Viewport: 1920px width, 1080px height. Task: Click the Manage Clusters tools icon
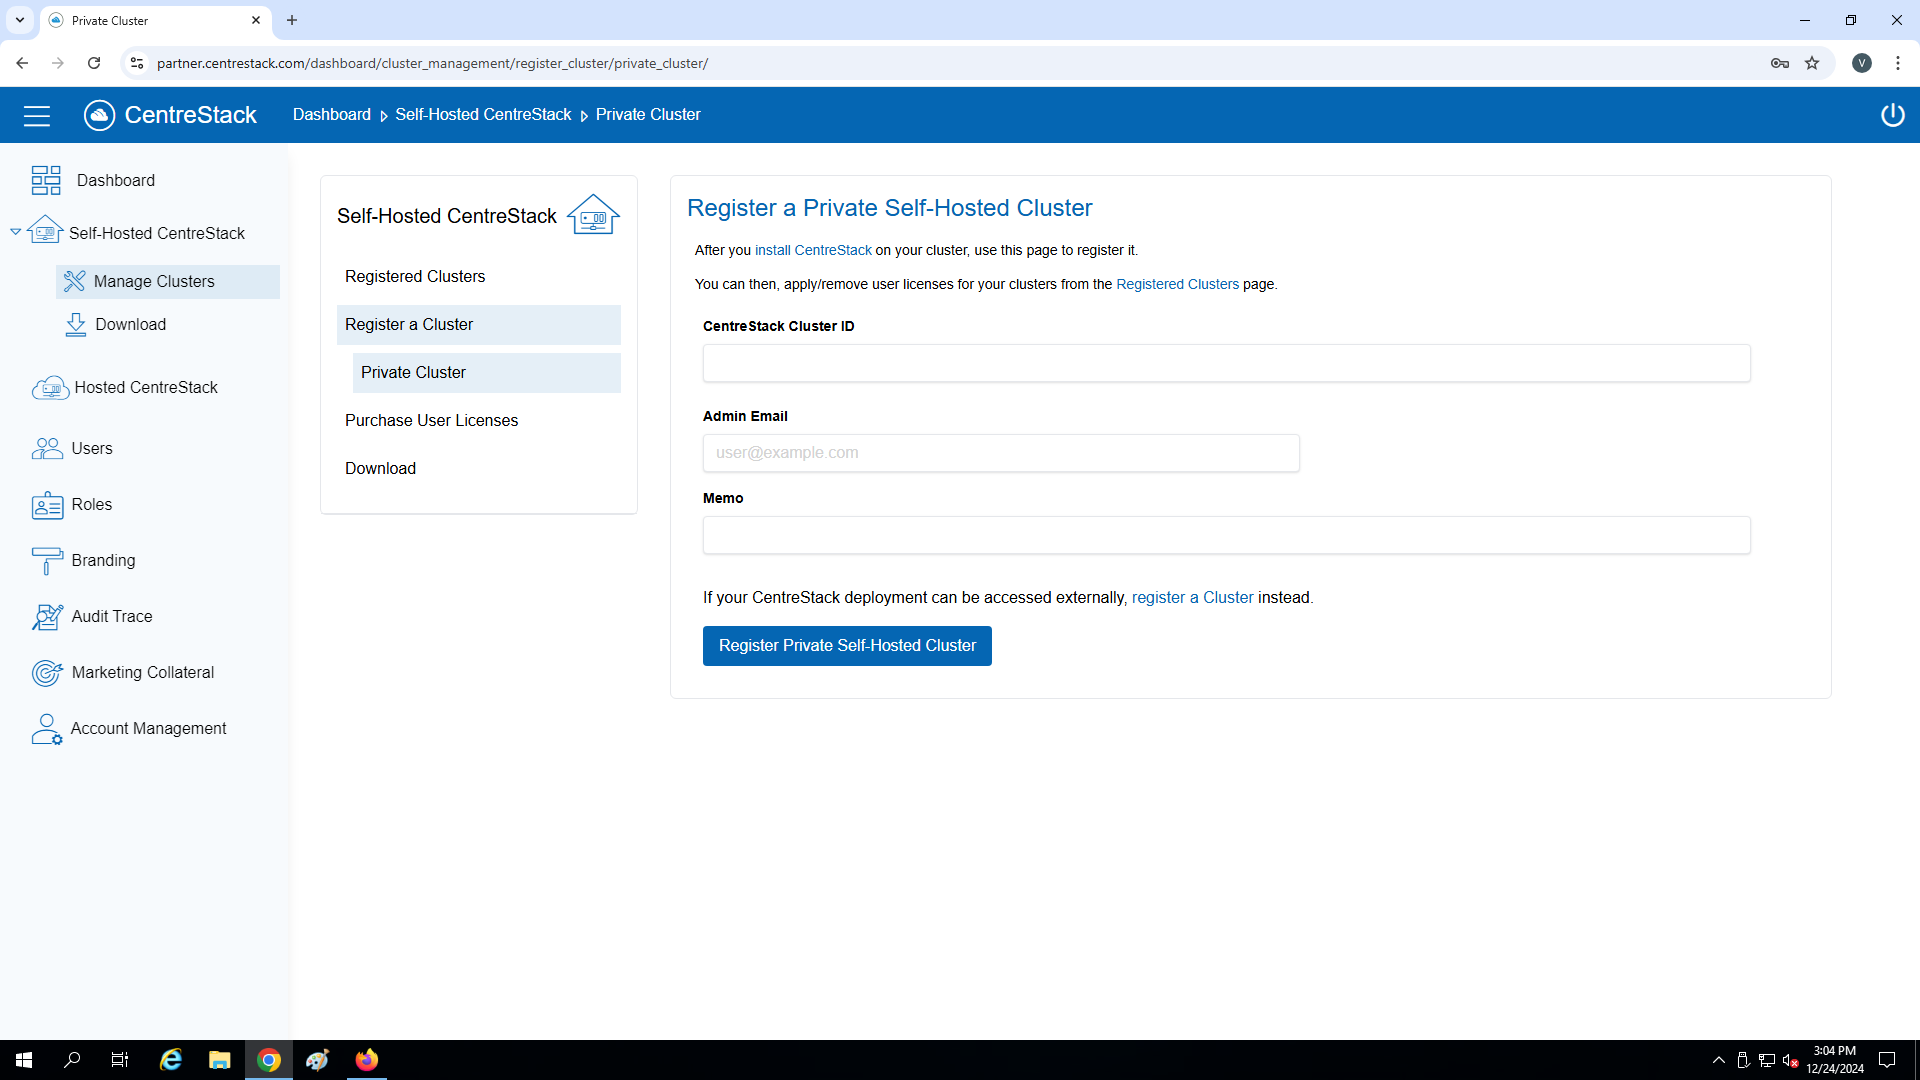74,281
